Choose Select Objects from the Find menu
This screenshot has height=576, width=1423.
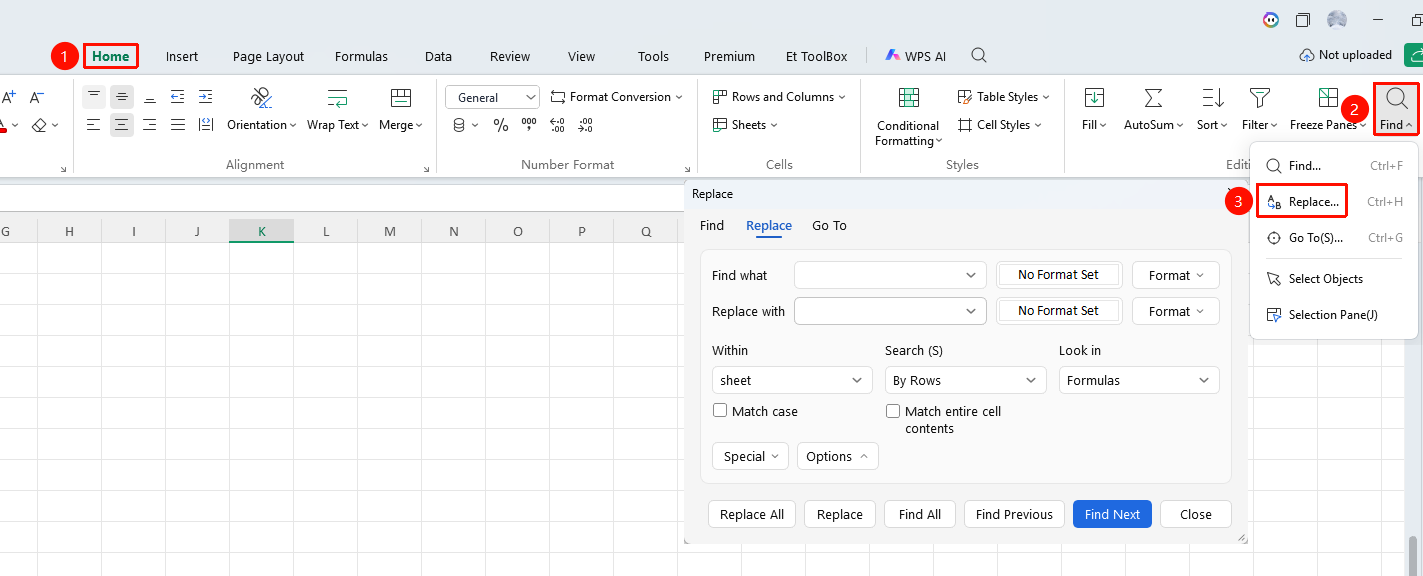[1326, 279]
